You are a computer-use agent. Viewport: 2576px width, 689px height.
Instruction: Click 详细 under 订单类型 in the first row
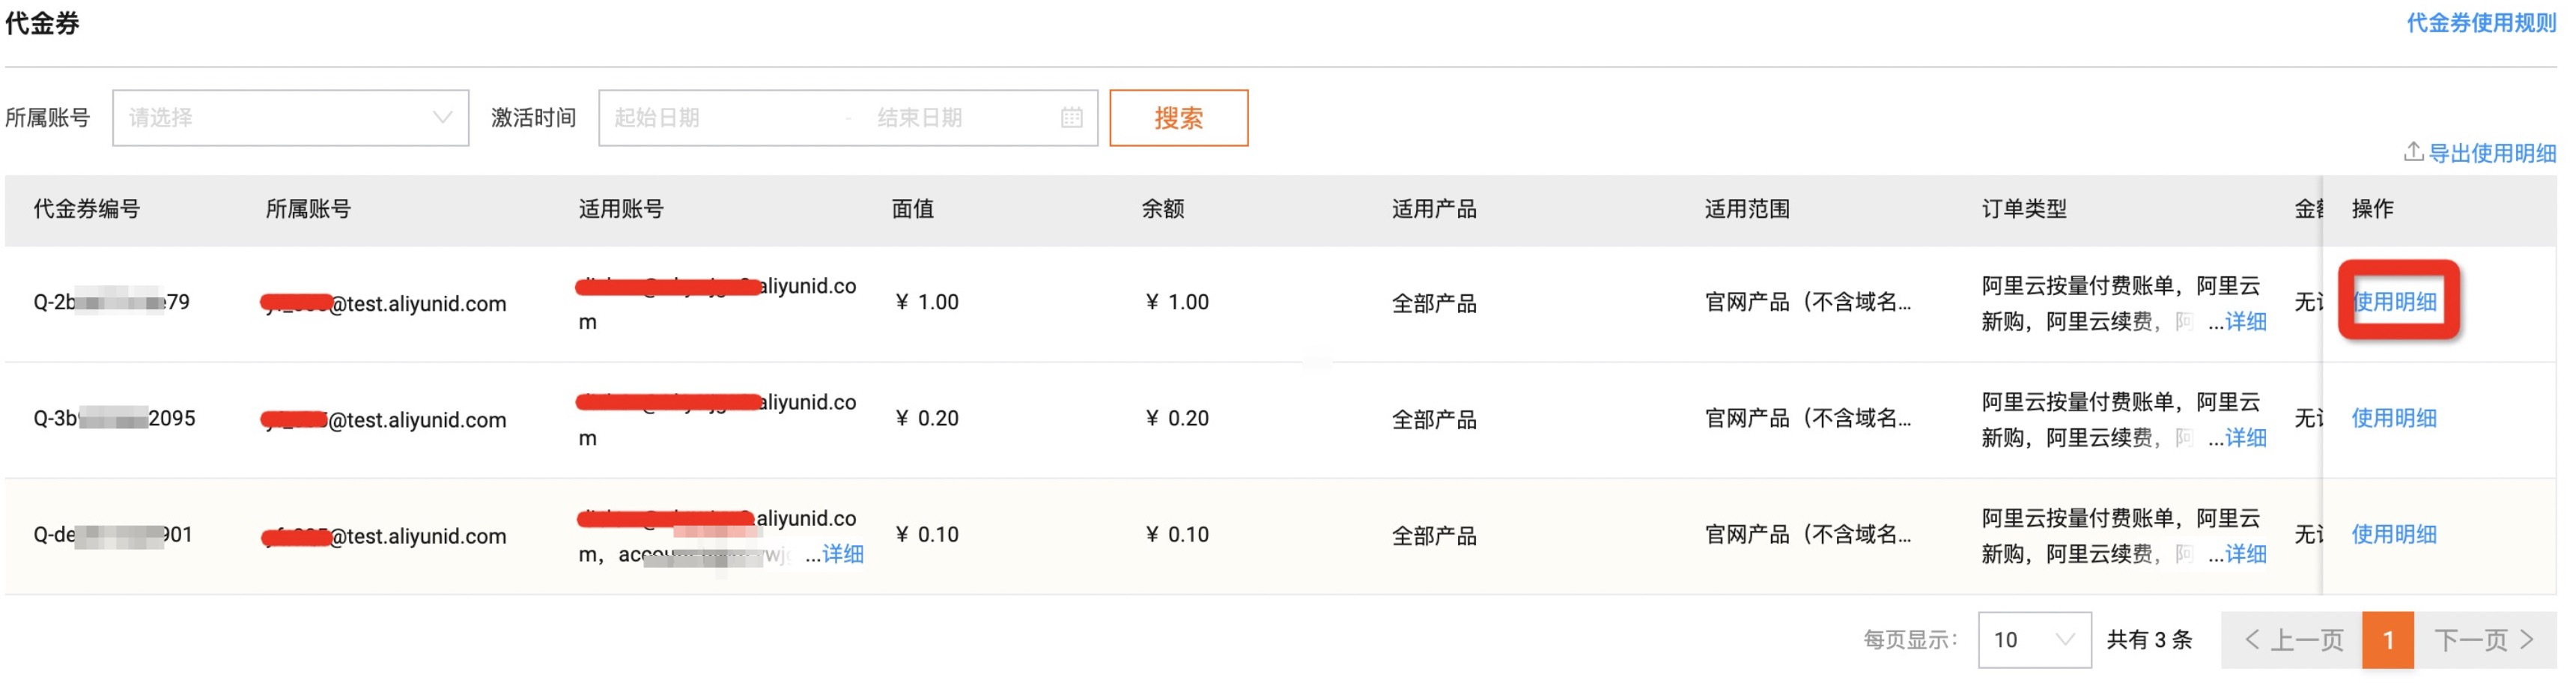click(x=2245, y=322)
